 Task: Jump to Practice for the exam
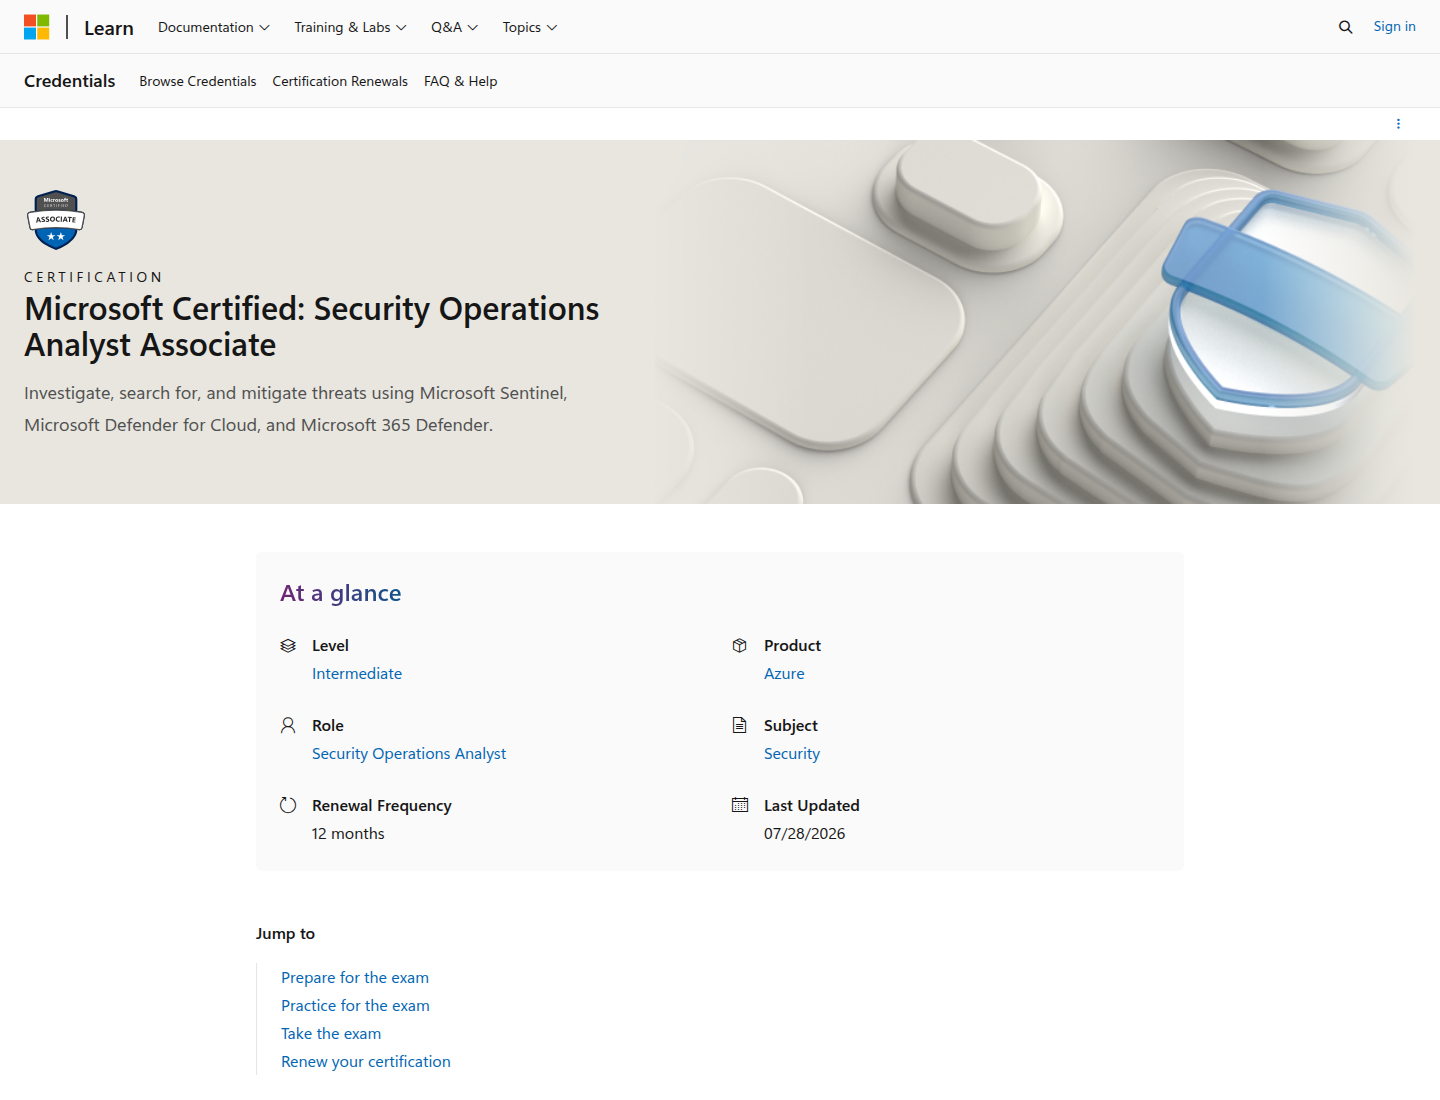(x=355, y=1006)
